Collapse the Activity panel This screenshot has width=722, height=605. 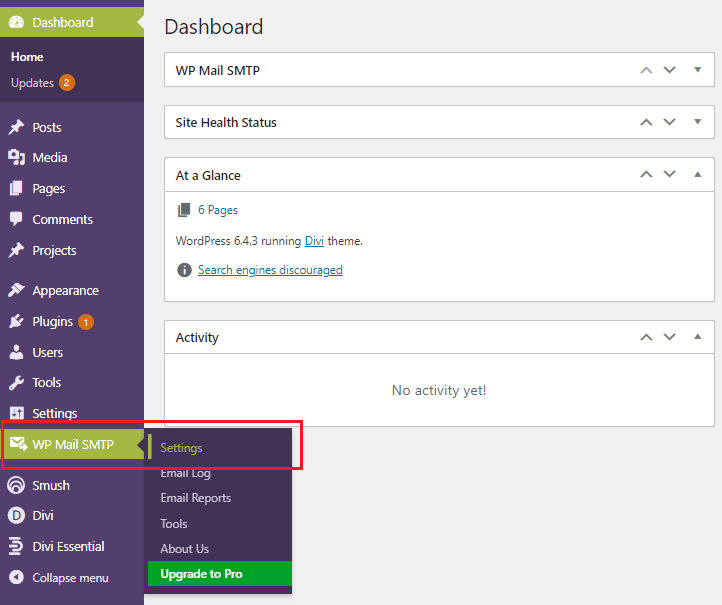click(698, 337)
